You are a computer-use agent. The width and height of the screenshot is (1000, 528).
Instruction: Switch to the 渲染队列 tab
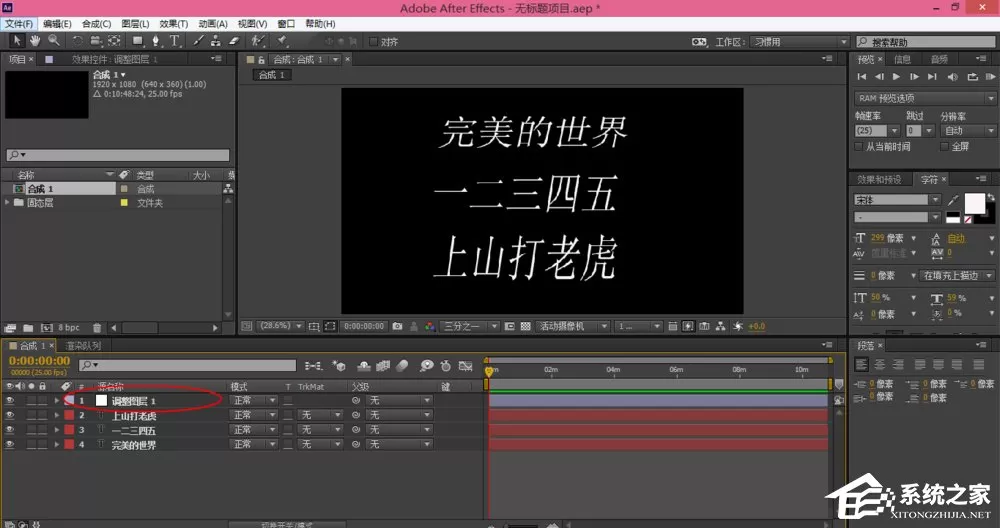point(84,346)
